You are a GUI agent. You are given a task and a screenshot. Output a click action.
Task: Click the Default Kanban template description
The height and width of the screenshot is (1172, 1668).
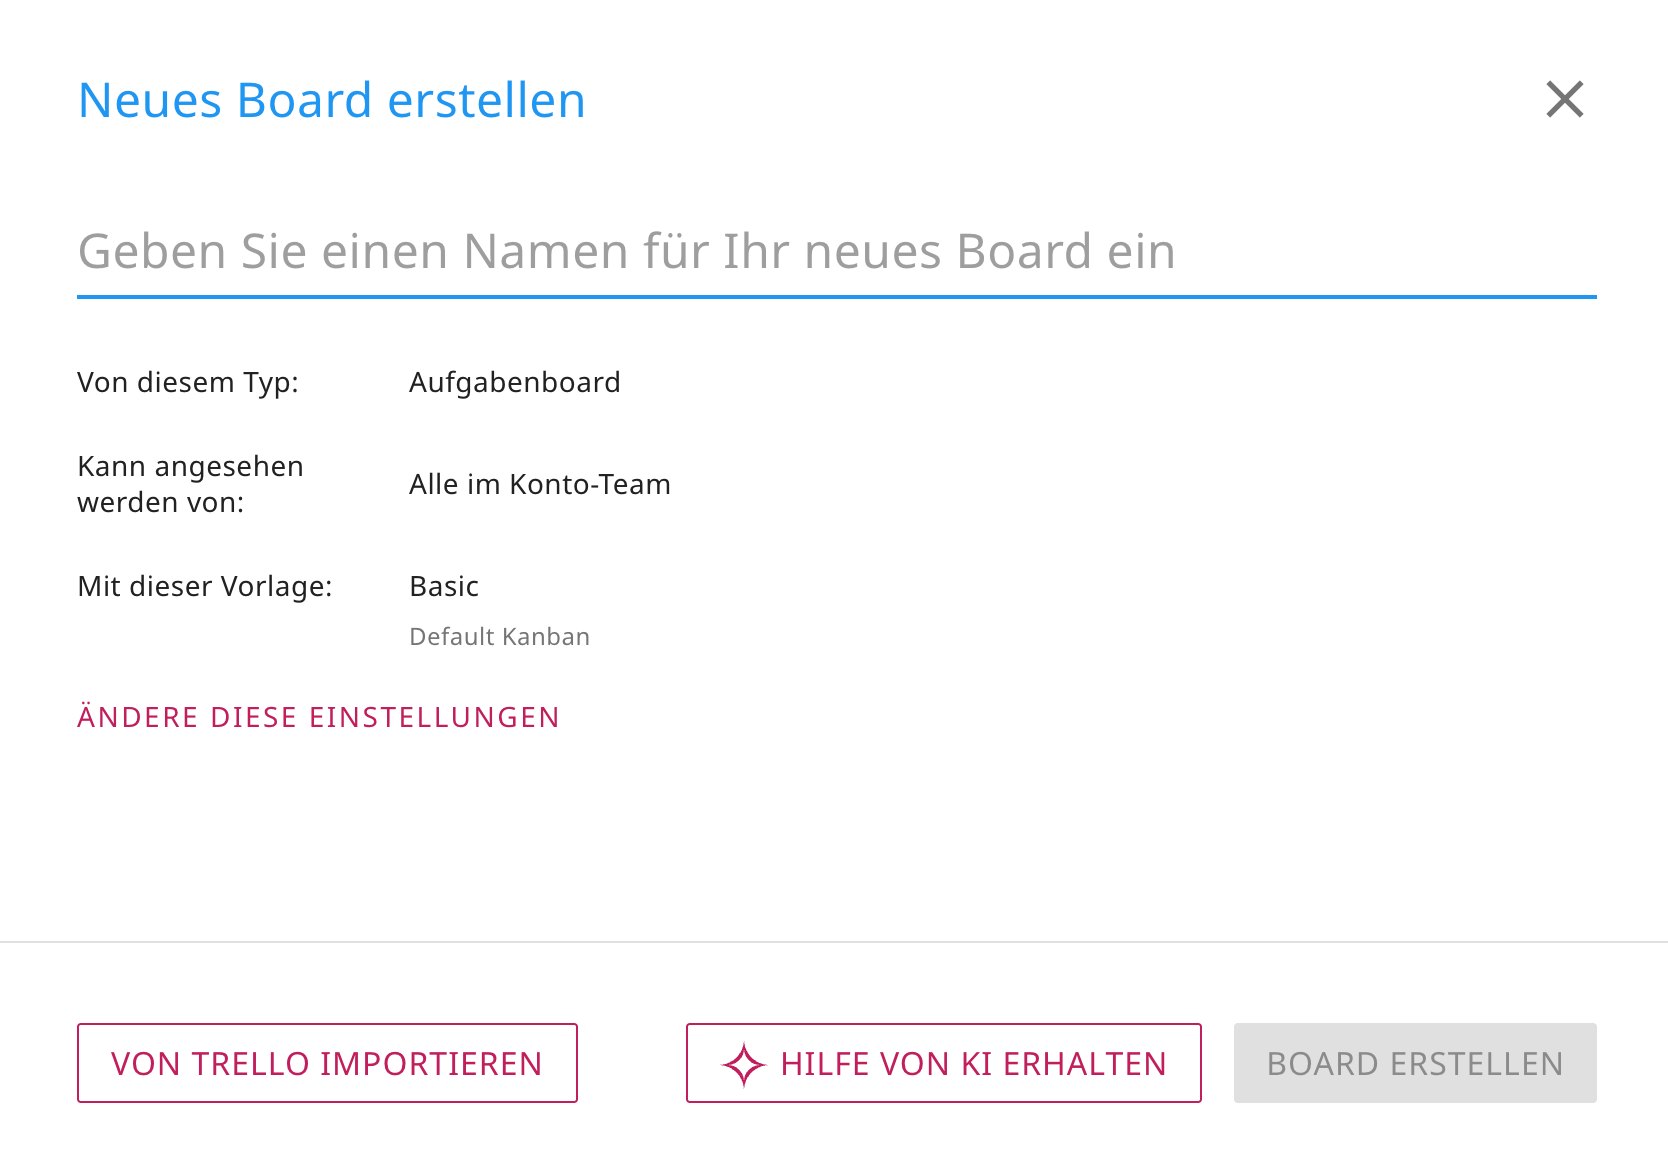[499, 637]
